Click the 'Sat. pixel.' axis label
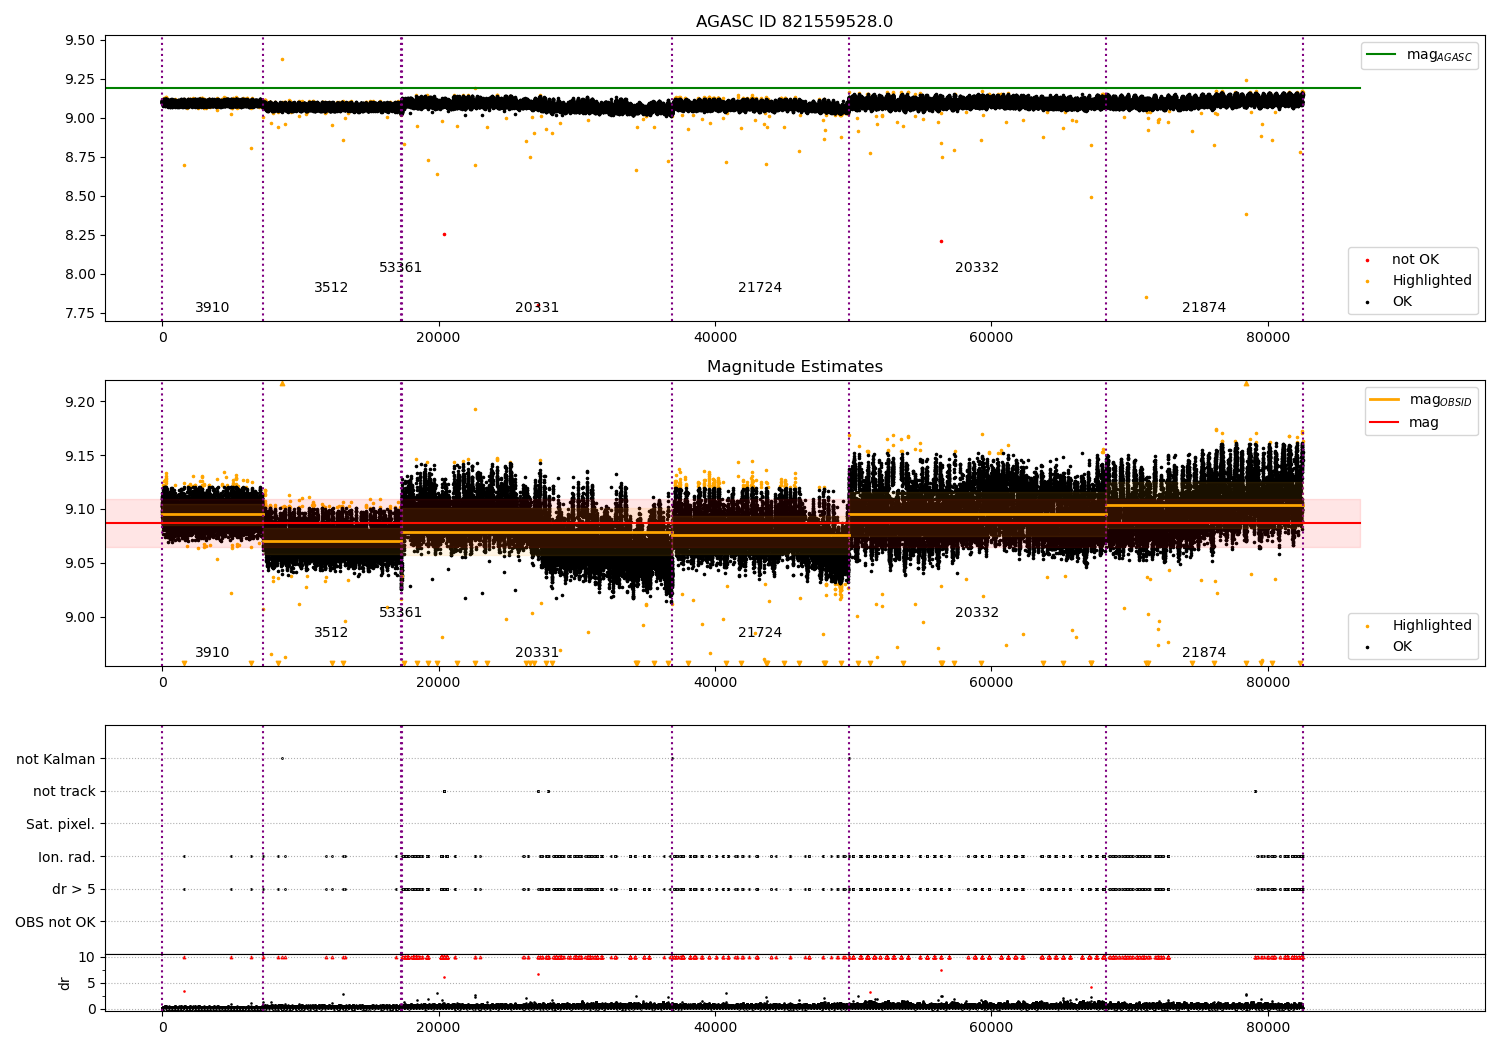1500x1050 pixels. click(x=61, y=825)
